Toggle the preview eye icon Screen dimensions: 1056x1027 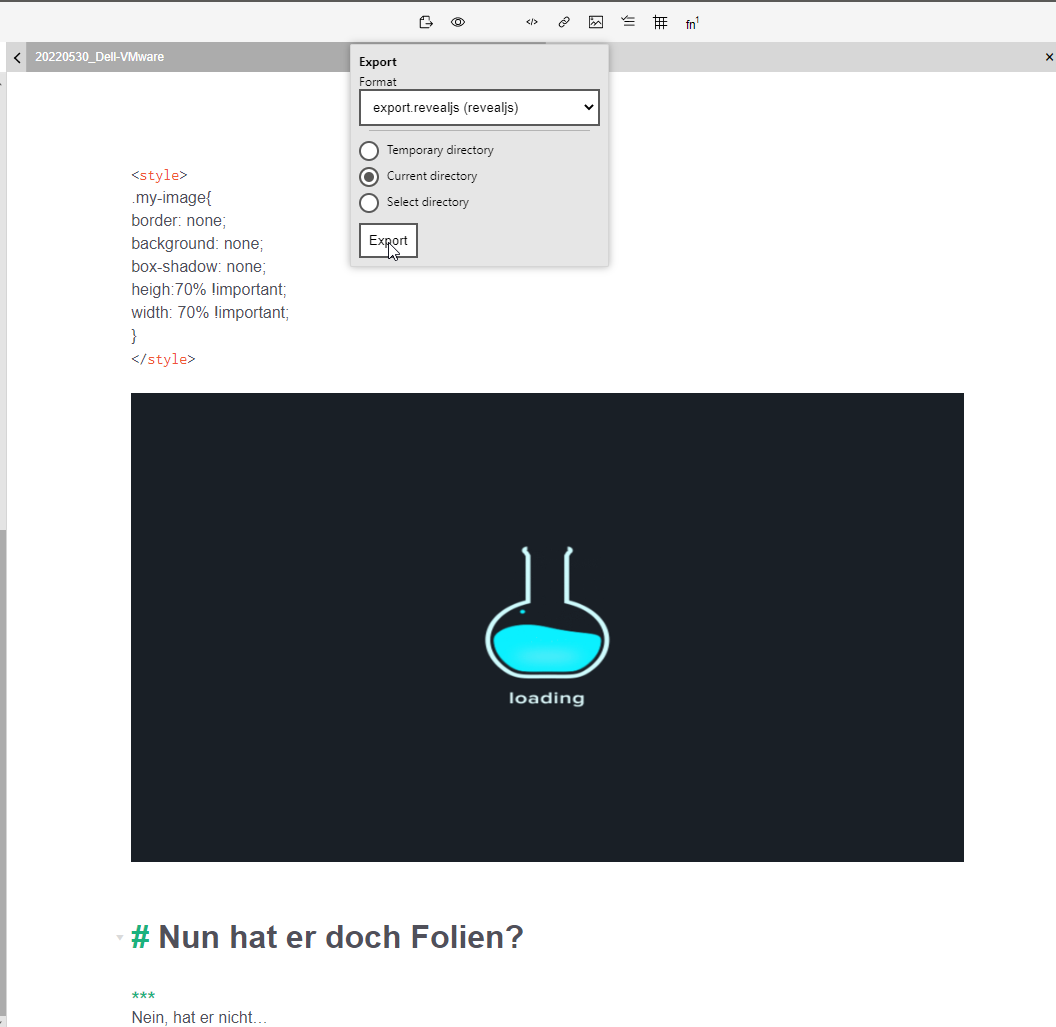pos(458,22)
